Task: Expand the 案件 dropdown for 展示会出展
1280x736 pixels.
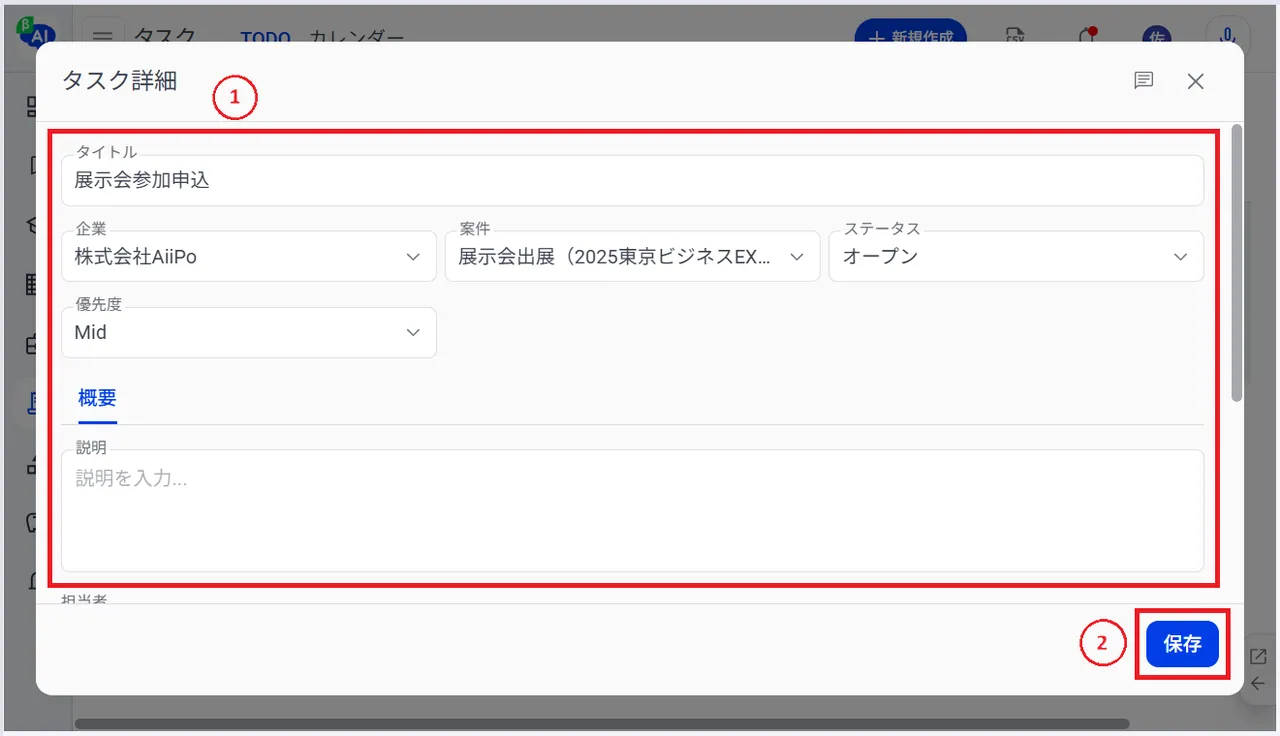Action: (632, 257)
